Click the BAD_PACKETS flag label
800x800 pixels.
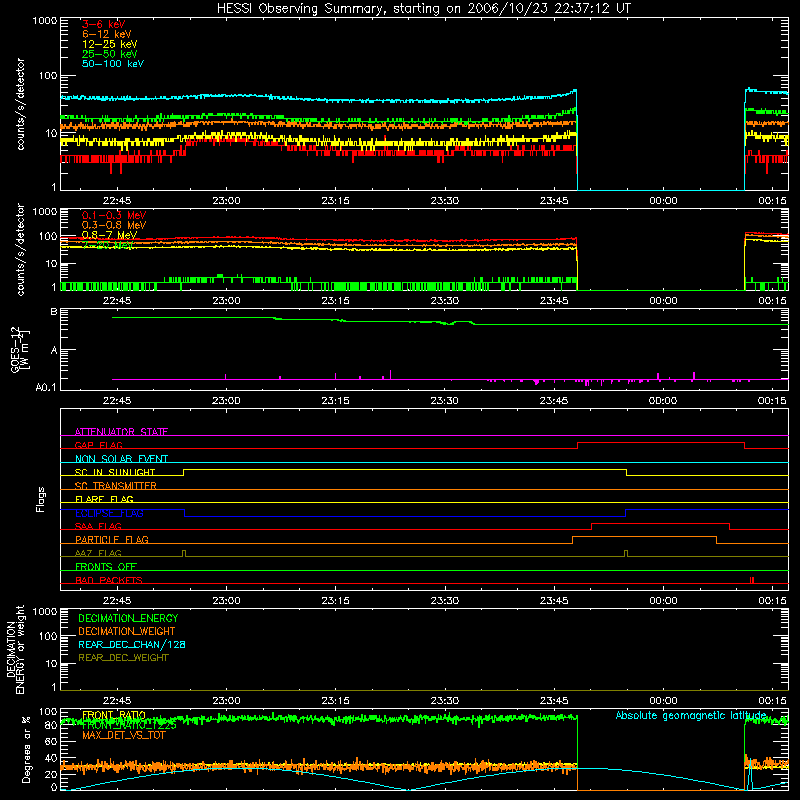click(109, 580)
